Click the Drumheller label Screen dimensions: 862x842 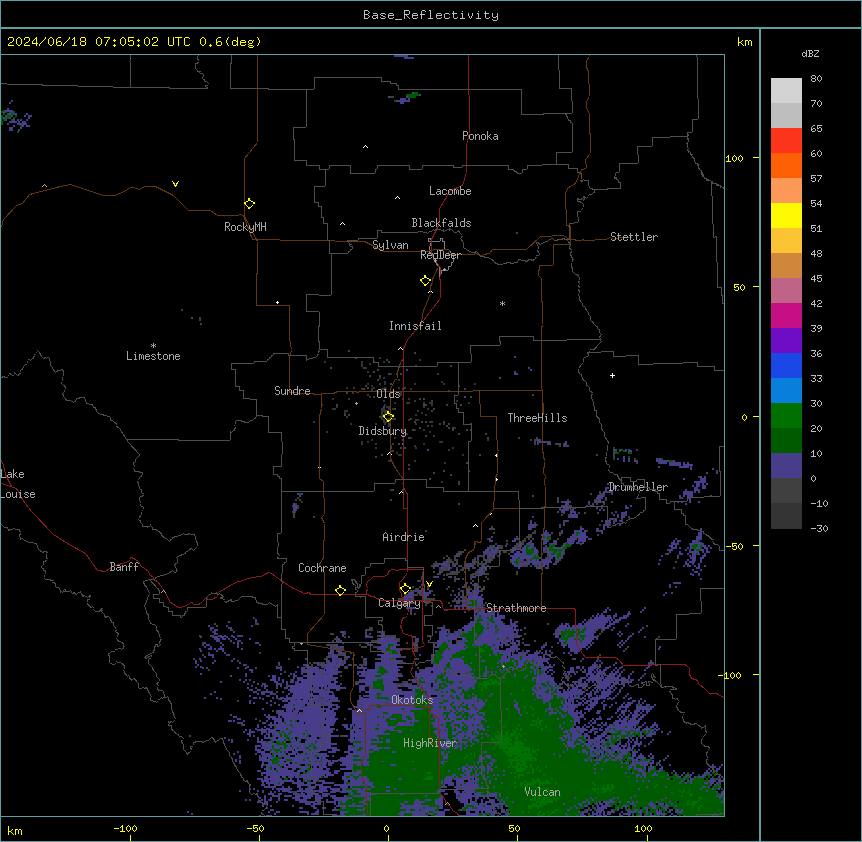(638, 487)
